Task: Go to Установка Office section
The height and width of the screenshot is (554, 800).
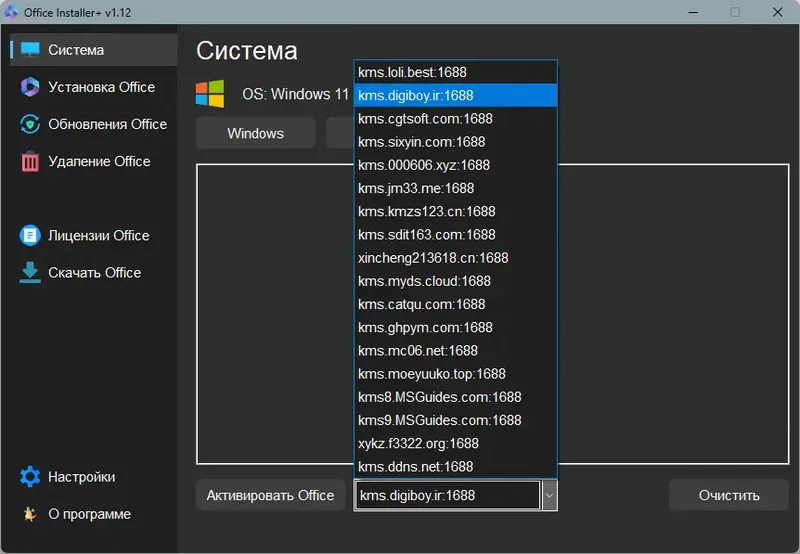Action: pyautogui.click(x=102, y=87)
